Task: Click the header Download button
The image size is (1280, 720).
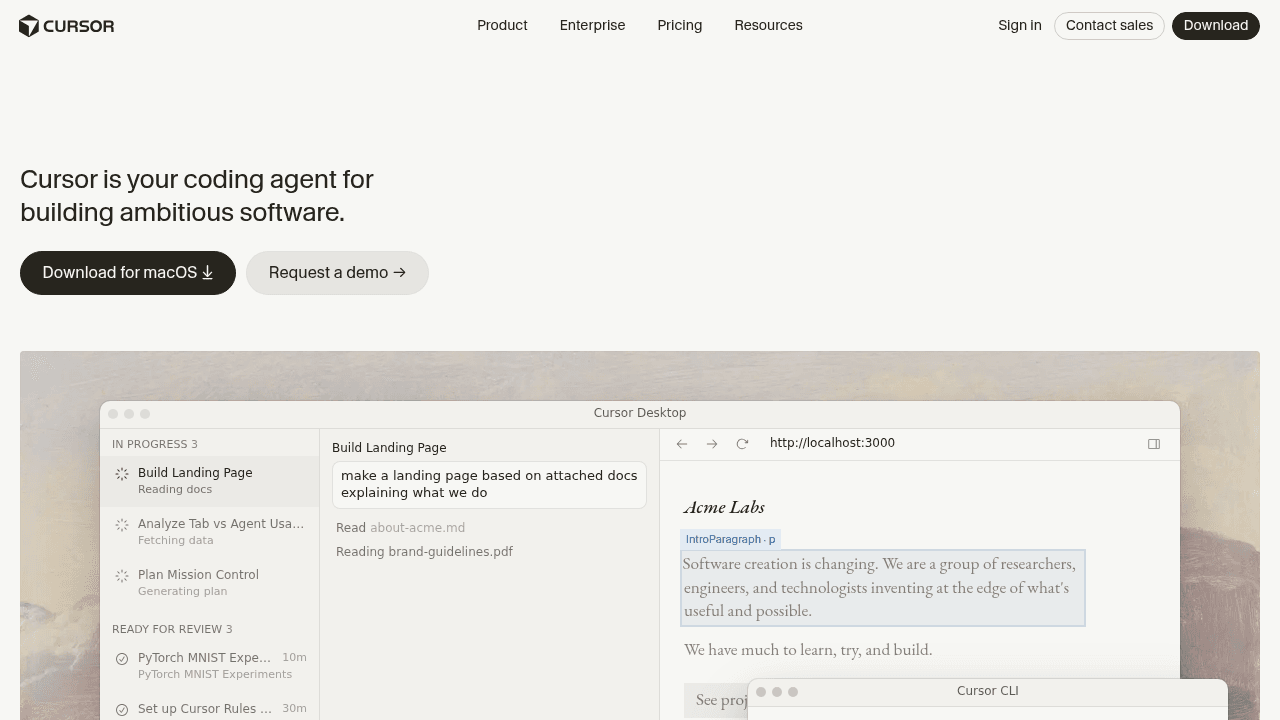Action: point(1216,26)
